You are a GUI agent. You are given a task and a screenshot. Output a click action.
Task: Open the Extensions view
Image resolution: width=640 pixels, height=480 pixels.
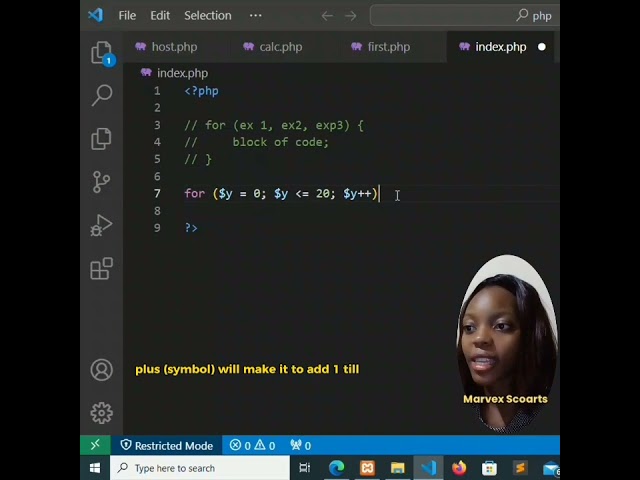pyautogui.click(x=101, y=268)
